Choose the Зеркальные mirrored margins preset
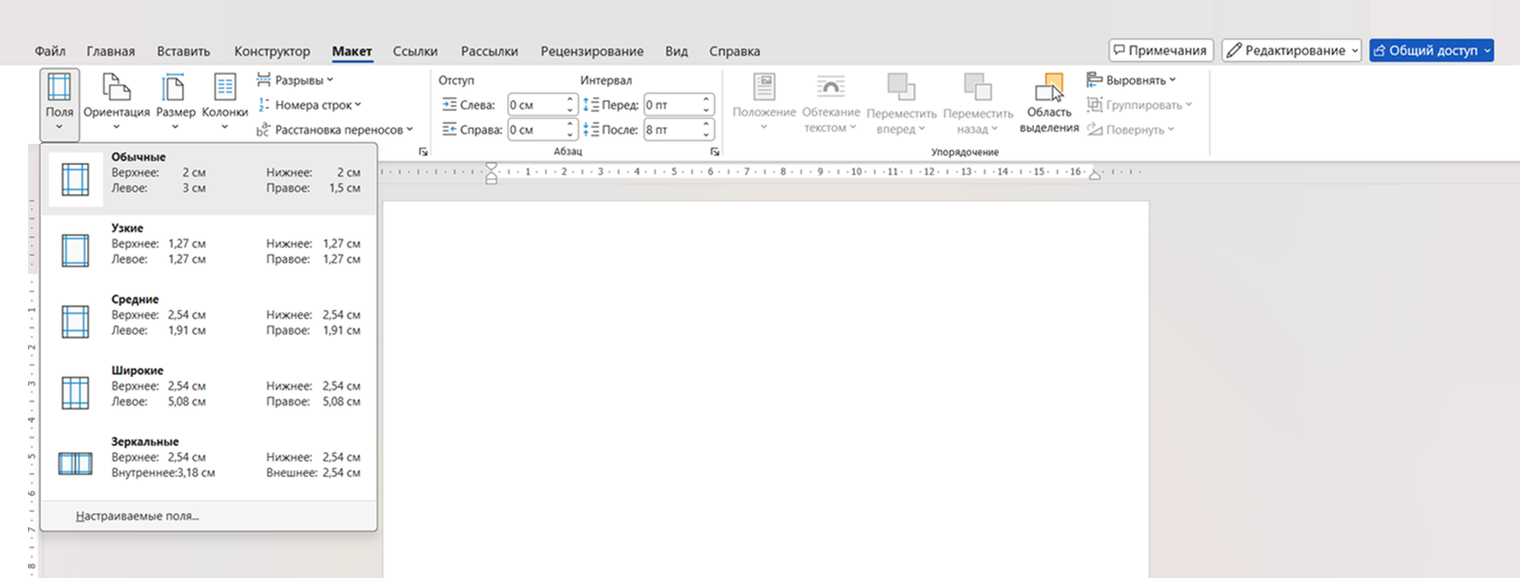1520x578 pixels. [x=209, y=458]
